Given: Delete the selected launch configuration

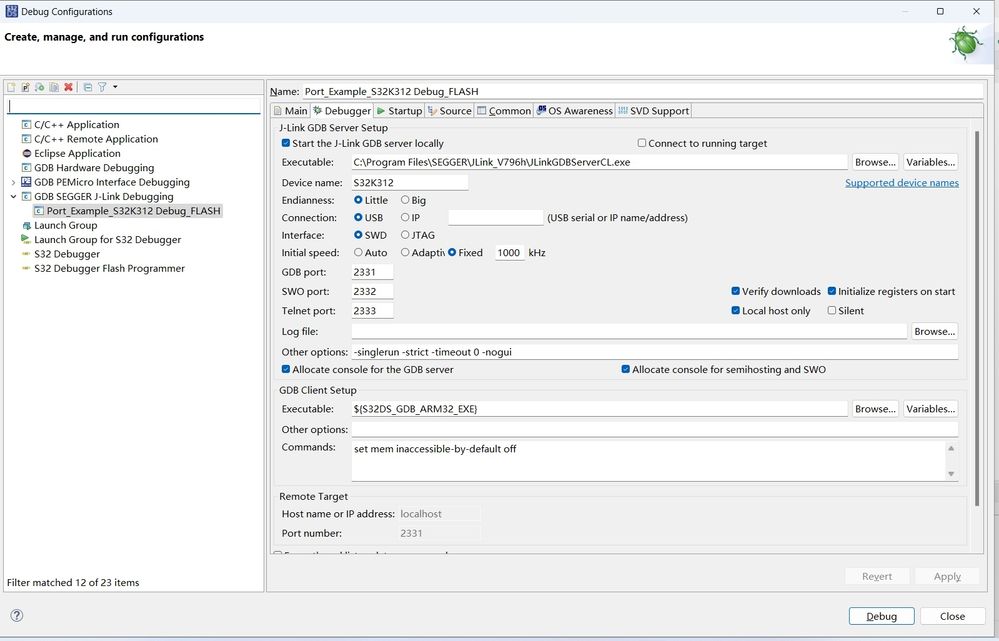Looking at the screenshot, I should pos(67,87).
